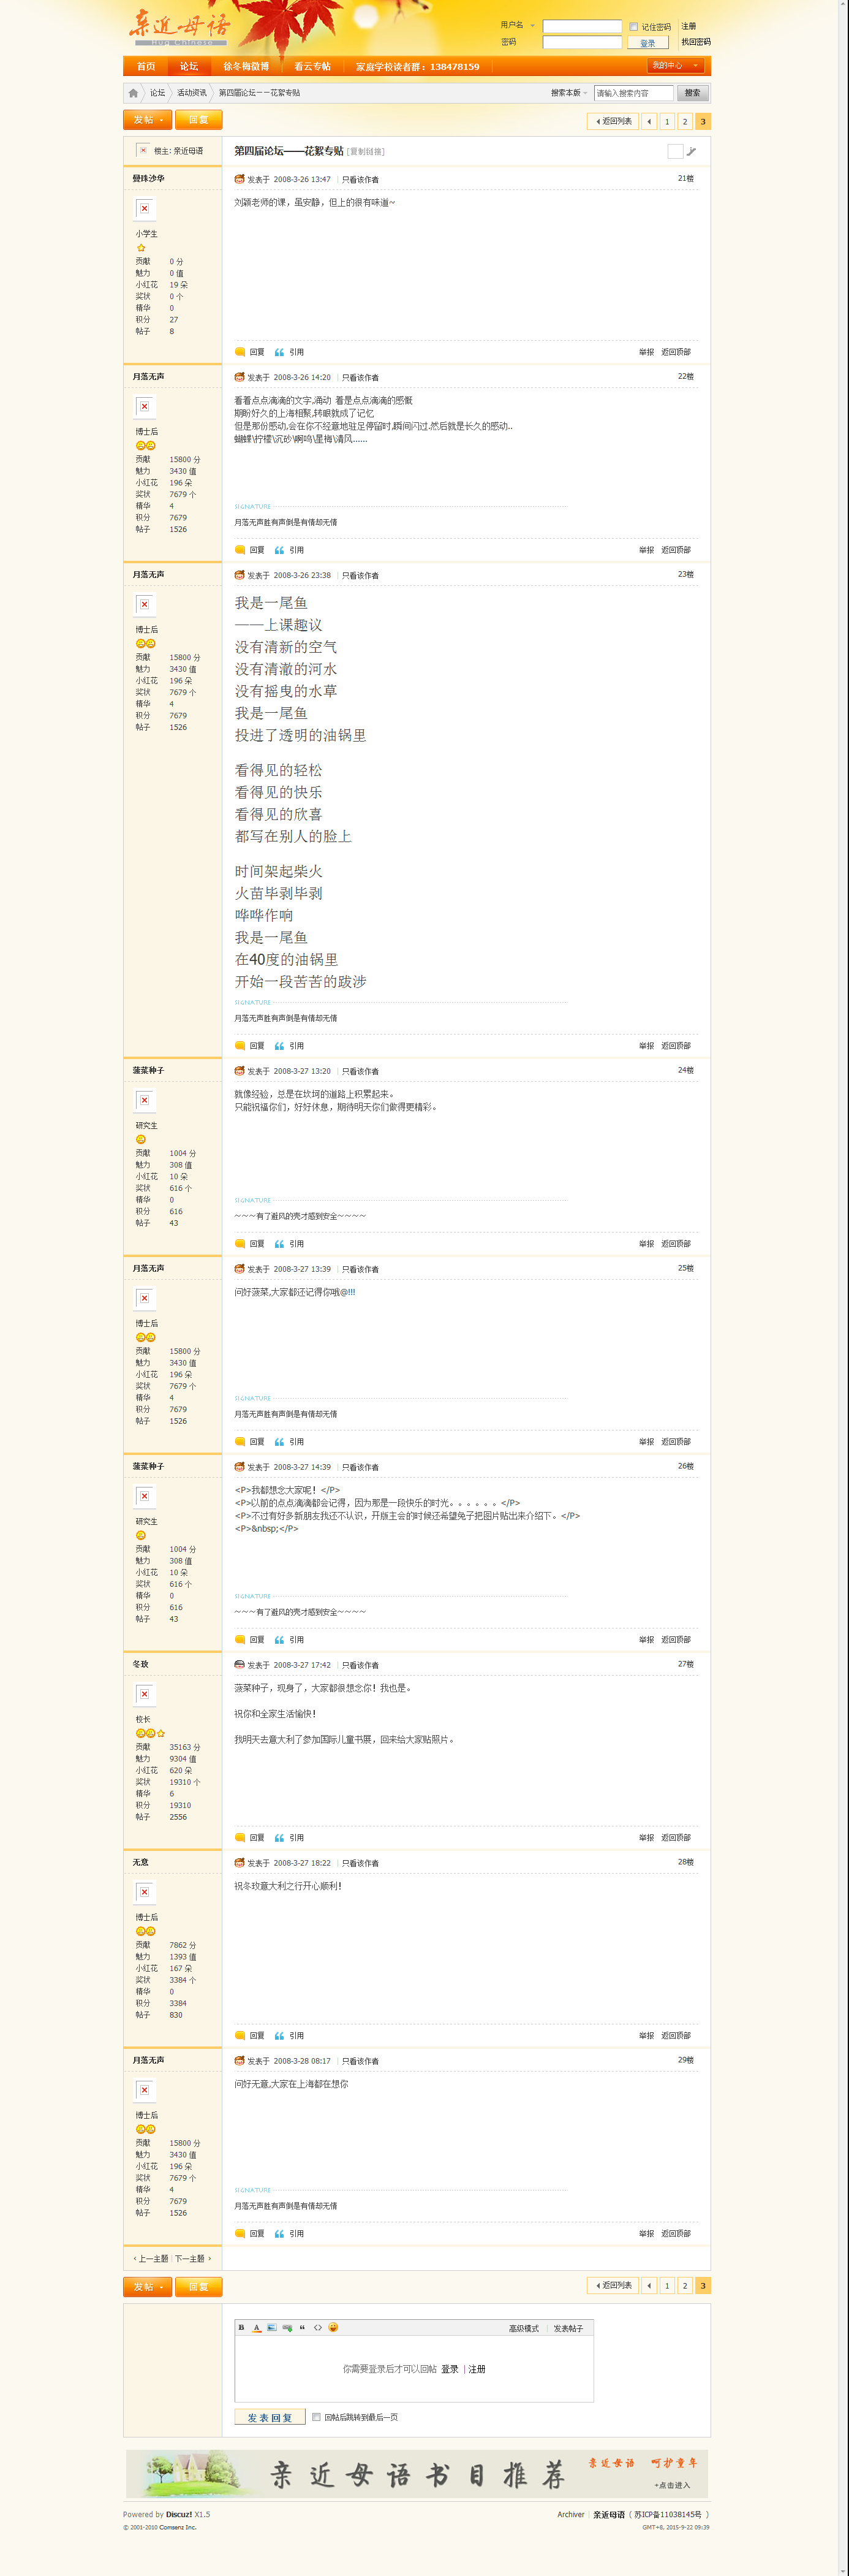Screen dimensions: 849x2576
Task: Click the insert link icon in editor
Action: [287, 2327]
